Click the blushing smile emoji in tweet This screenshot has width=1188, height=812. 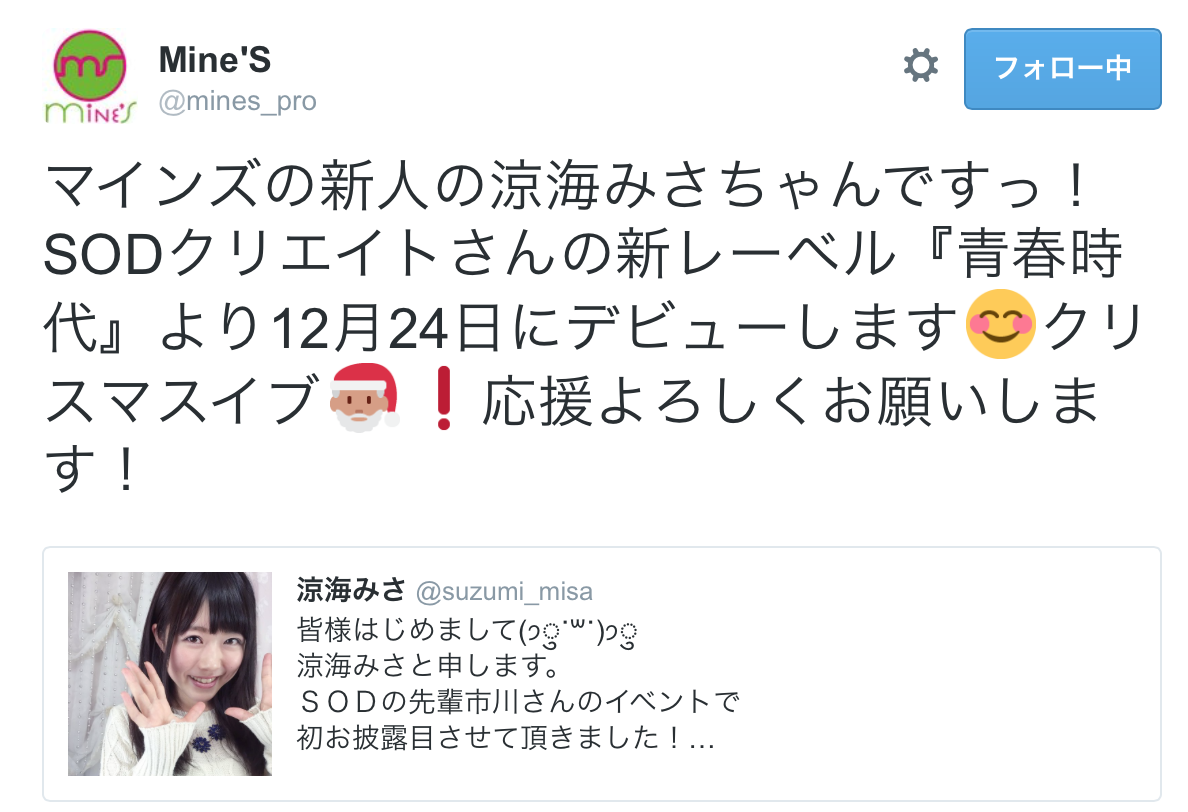point(1000,324)
